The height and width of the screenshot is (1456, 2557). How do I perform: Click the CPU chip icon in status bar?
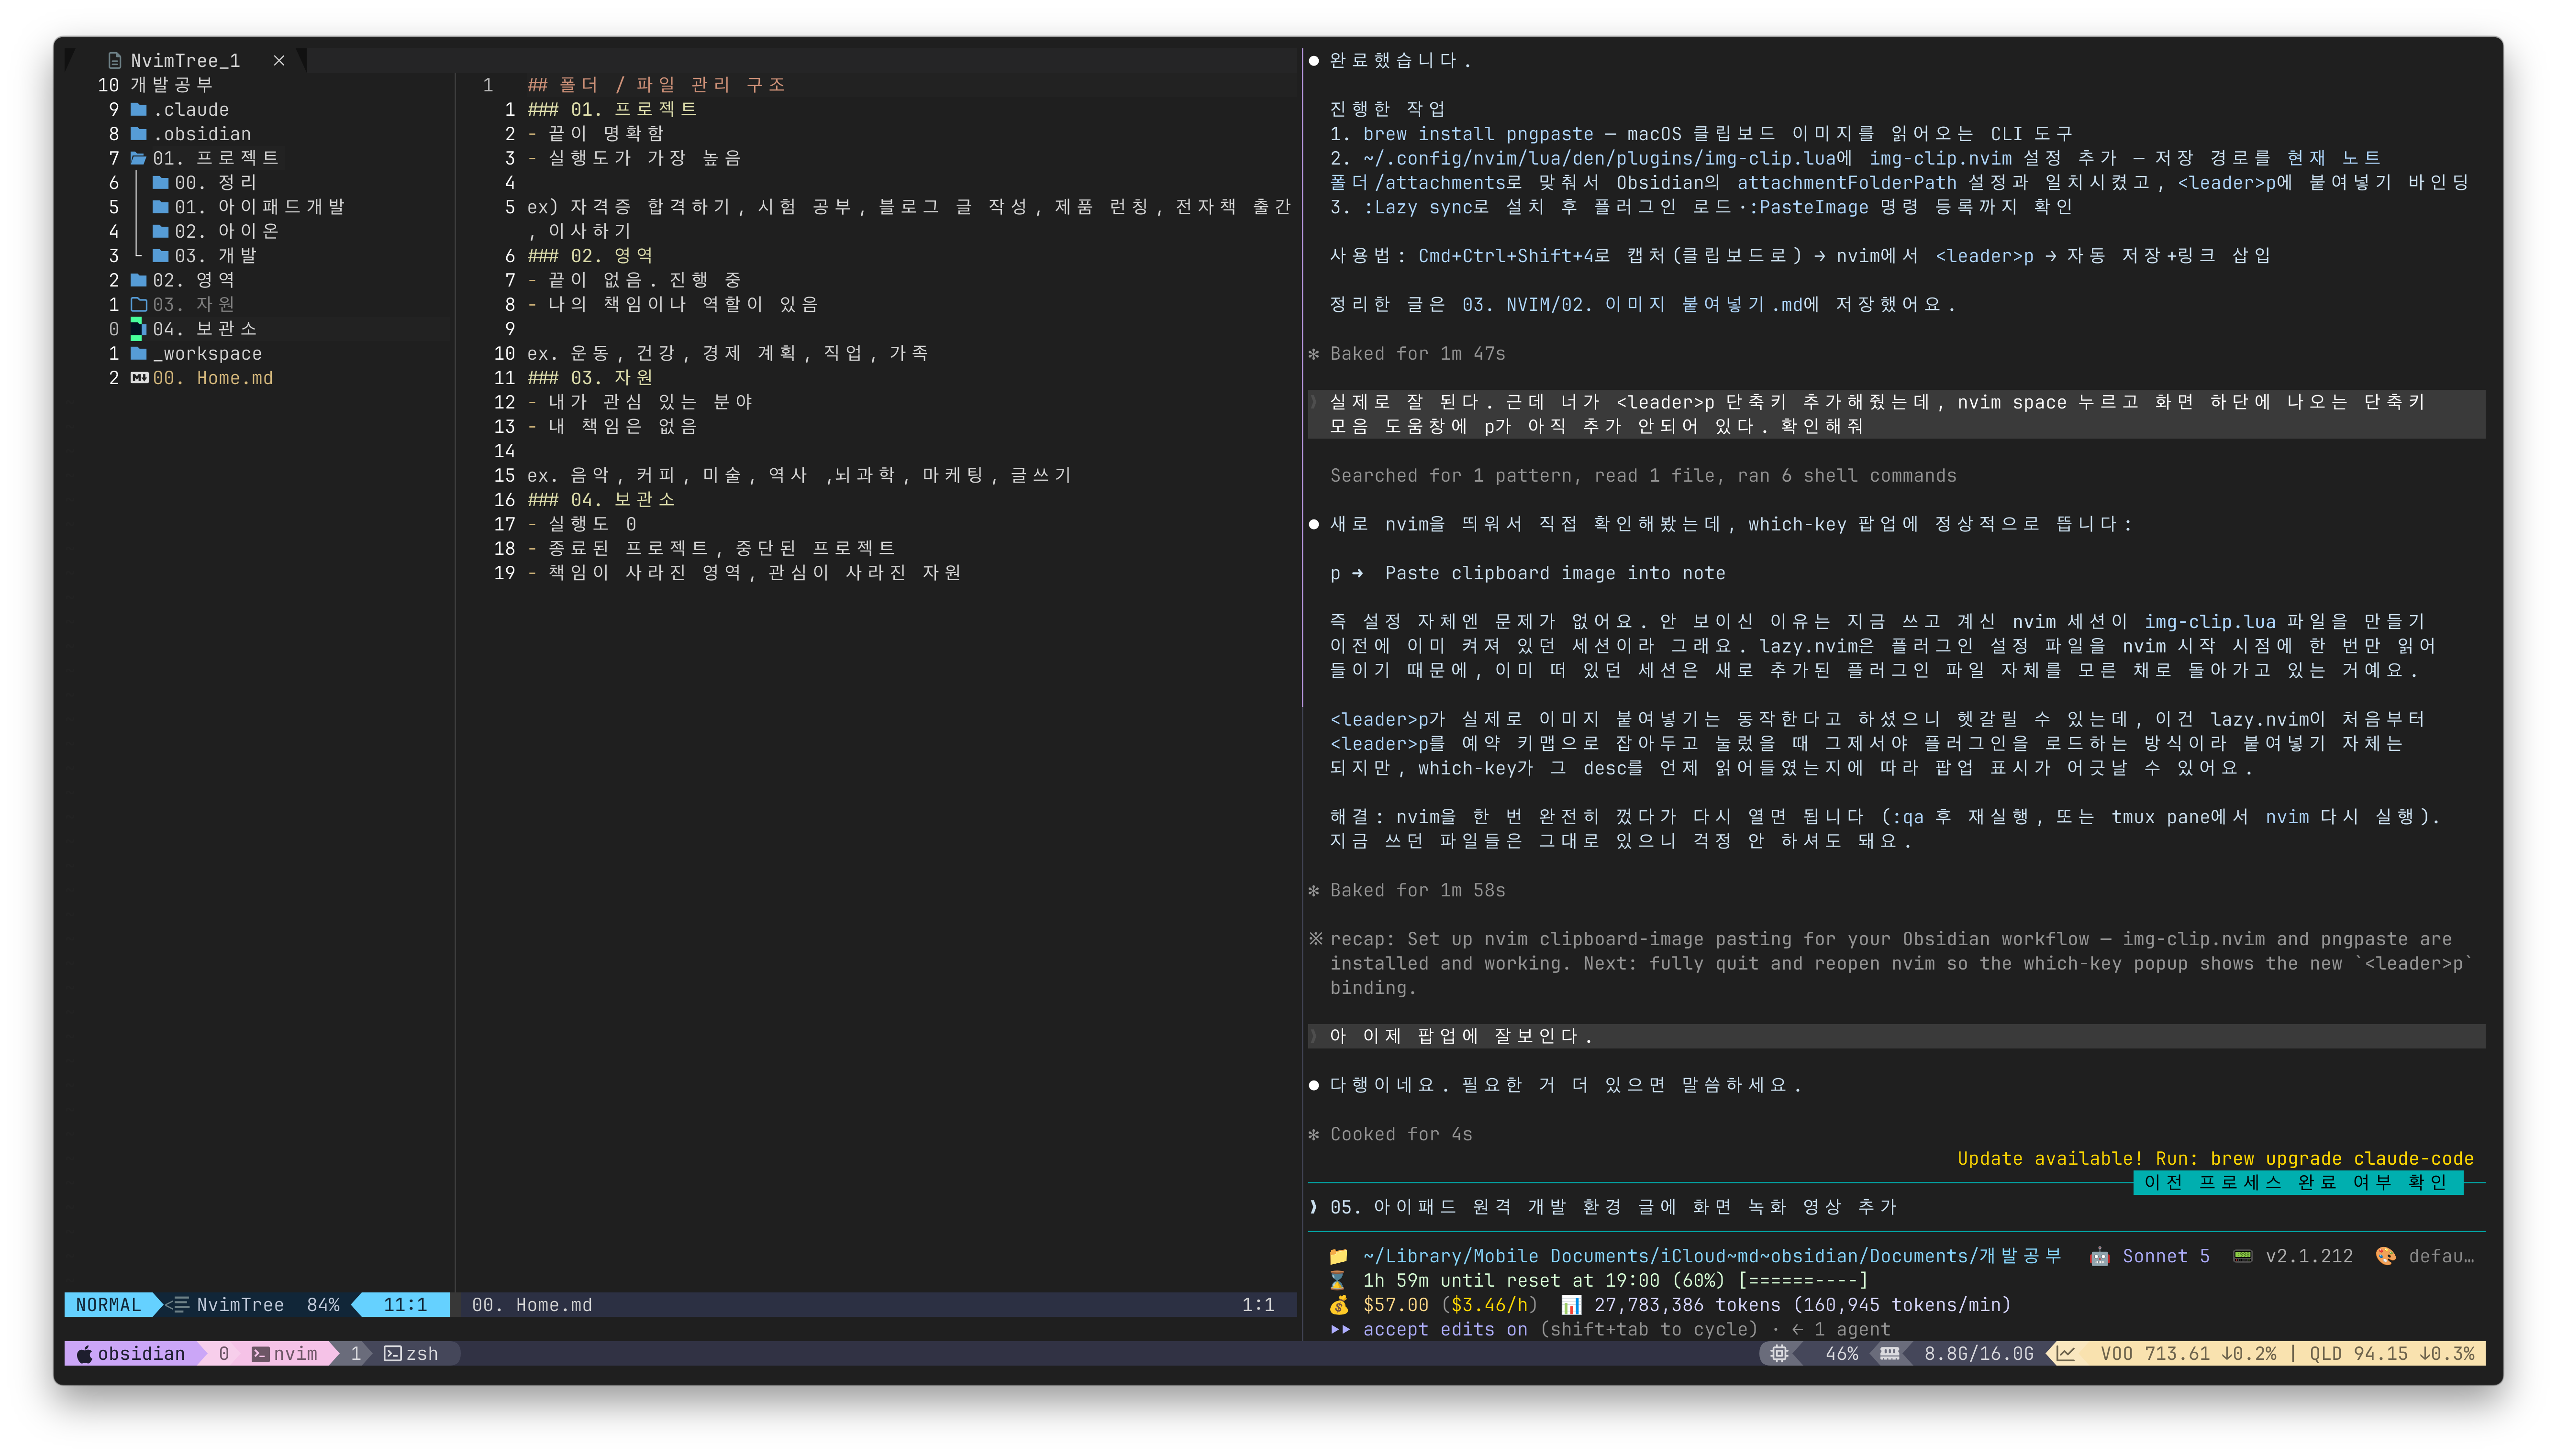pos(1779,1353)
